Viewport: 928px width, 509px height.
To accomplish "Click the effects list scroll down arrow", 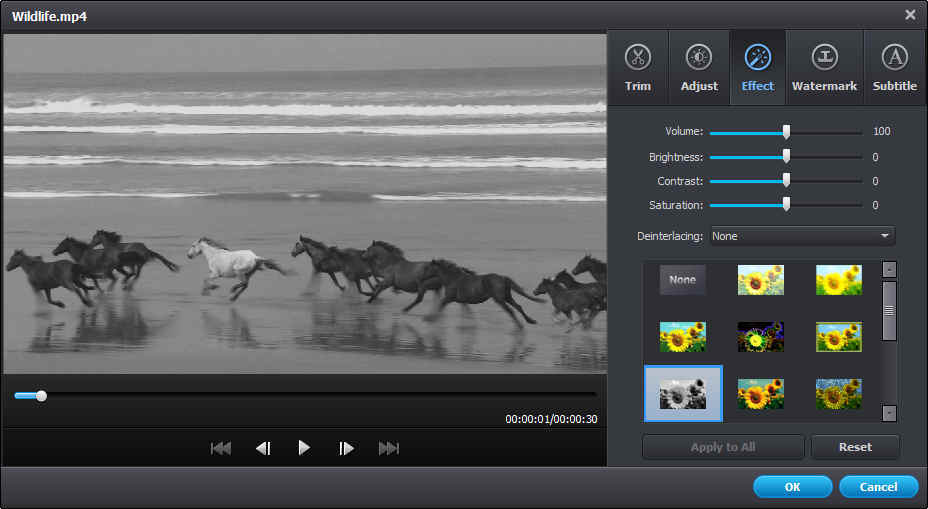I will tap(889, 413).
